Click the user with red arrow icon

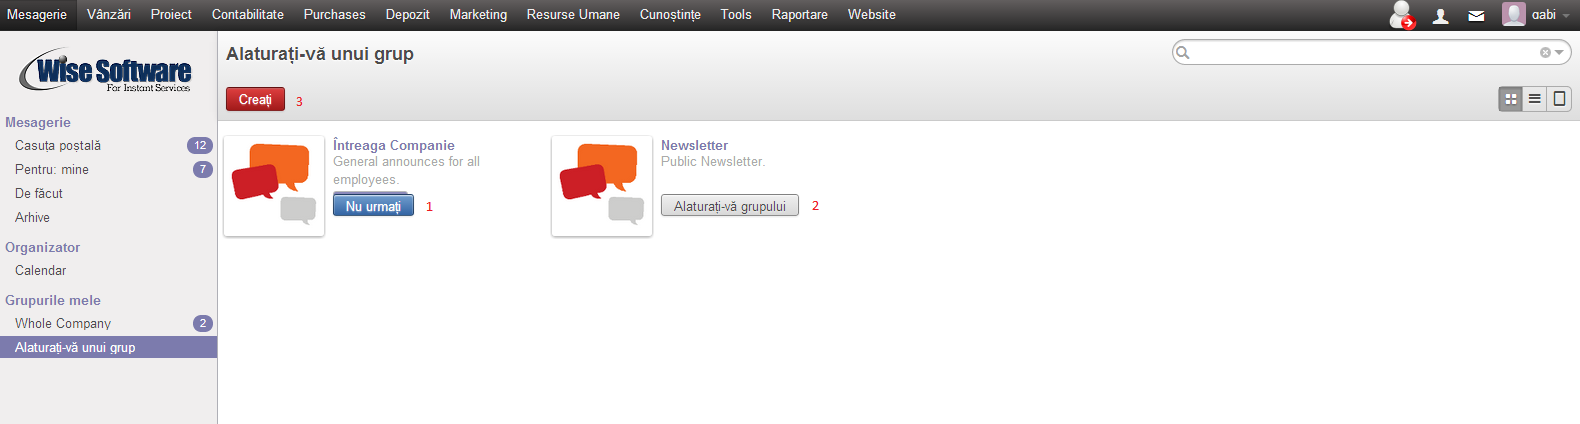tap(1402, 15)
